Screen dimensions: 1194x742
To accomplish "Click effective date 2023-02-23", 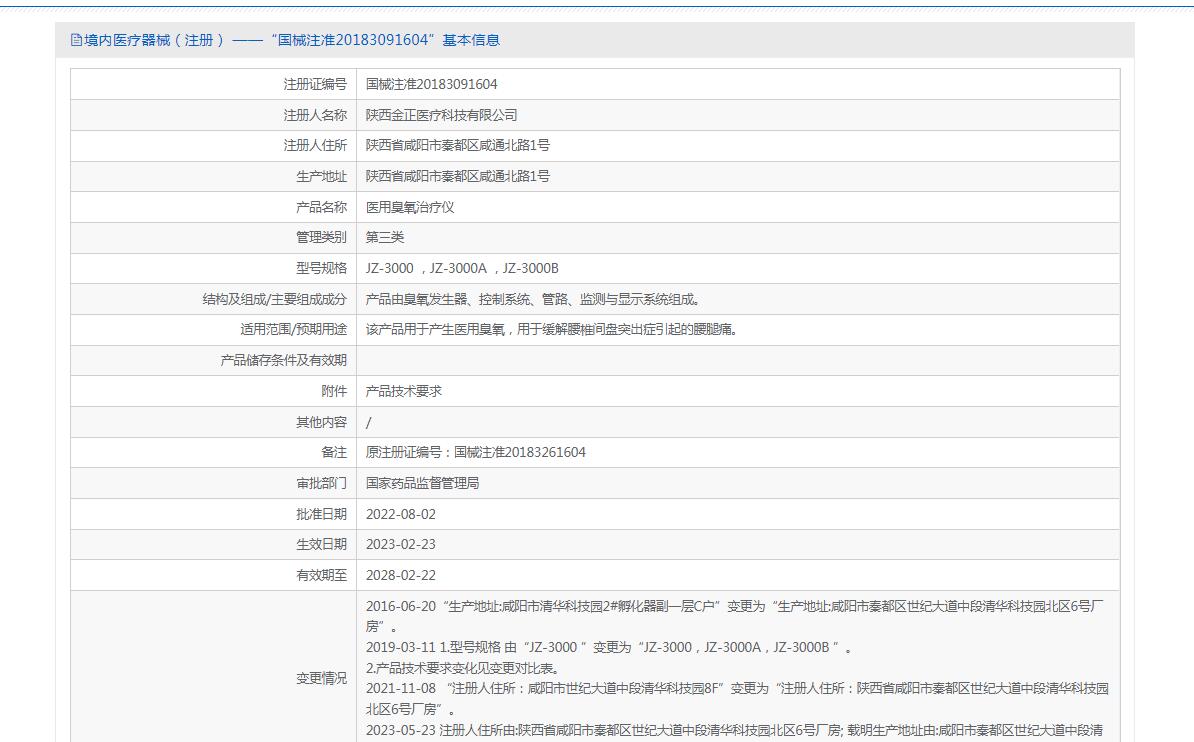I will [401, 544].
